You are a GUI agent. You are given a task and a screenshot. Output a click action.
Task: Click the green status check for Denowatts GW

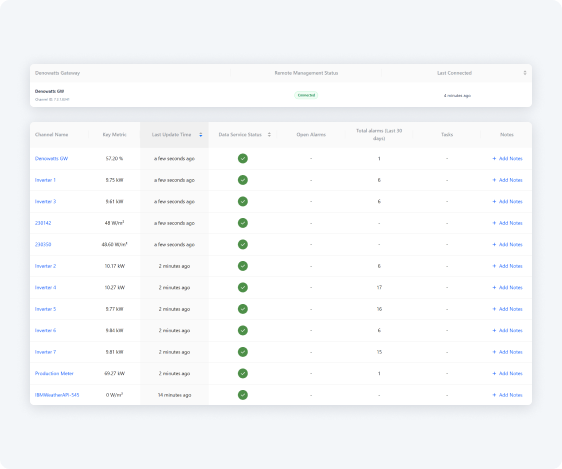pos(243,158)
